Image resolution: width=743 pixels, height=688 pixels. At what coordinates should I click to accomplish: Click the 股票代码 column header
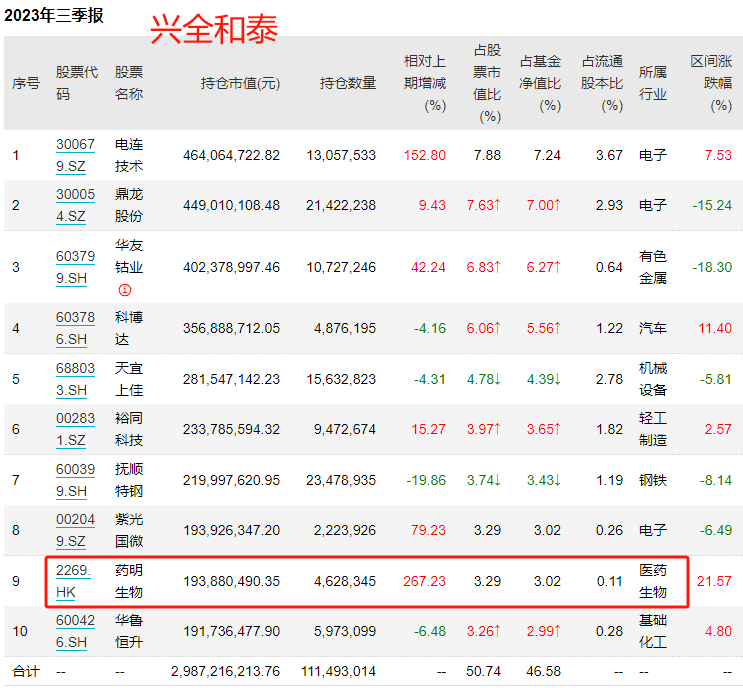coord(77,83)
